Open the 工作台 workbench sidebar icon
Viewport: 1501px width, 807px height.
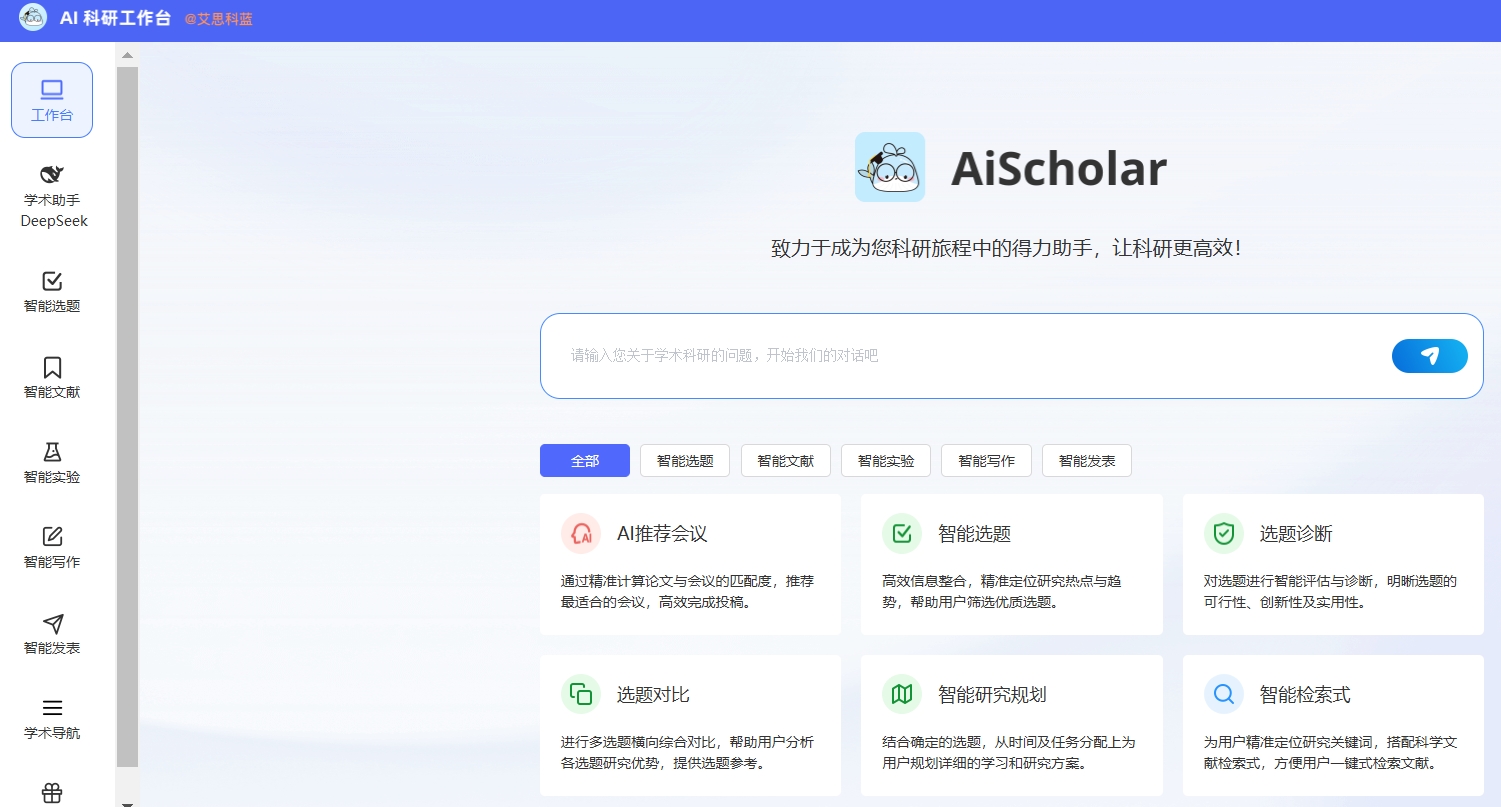pyautogui.click(x=52, y=91)
